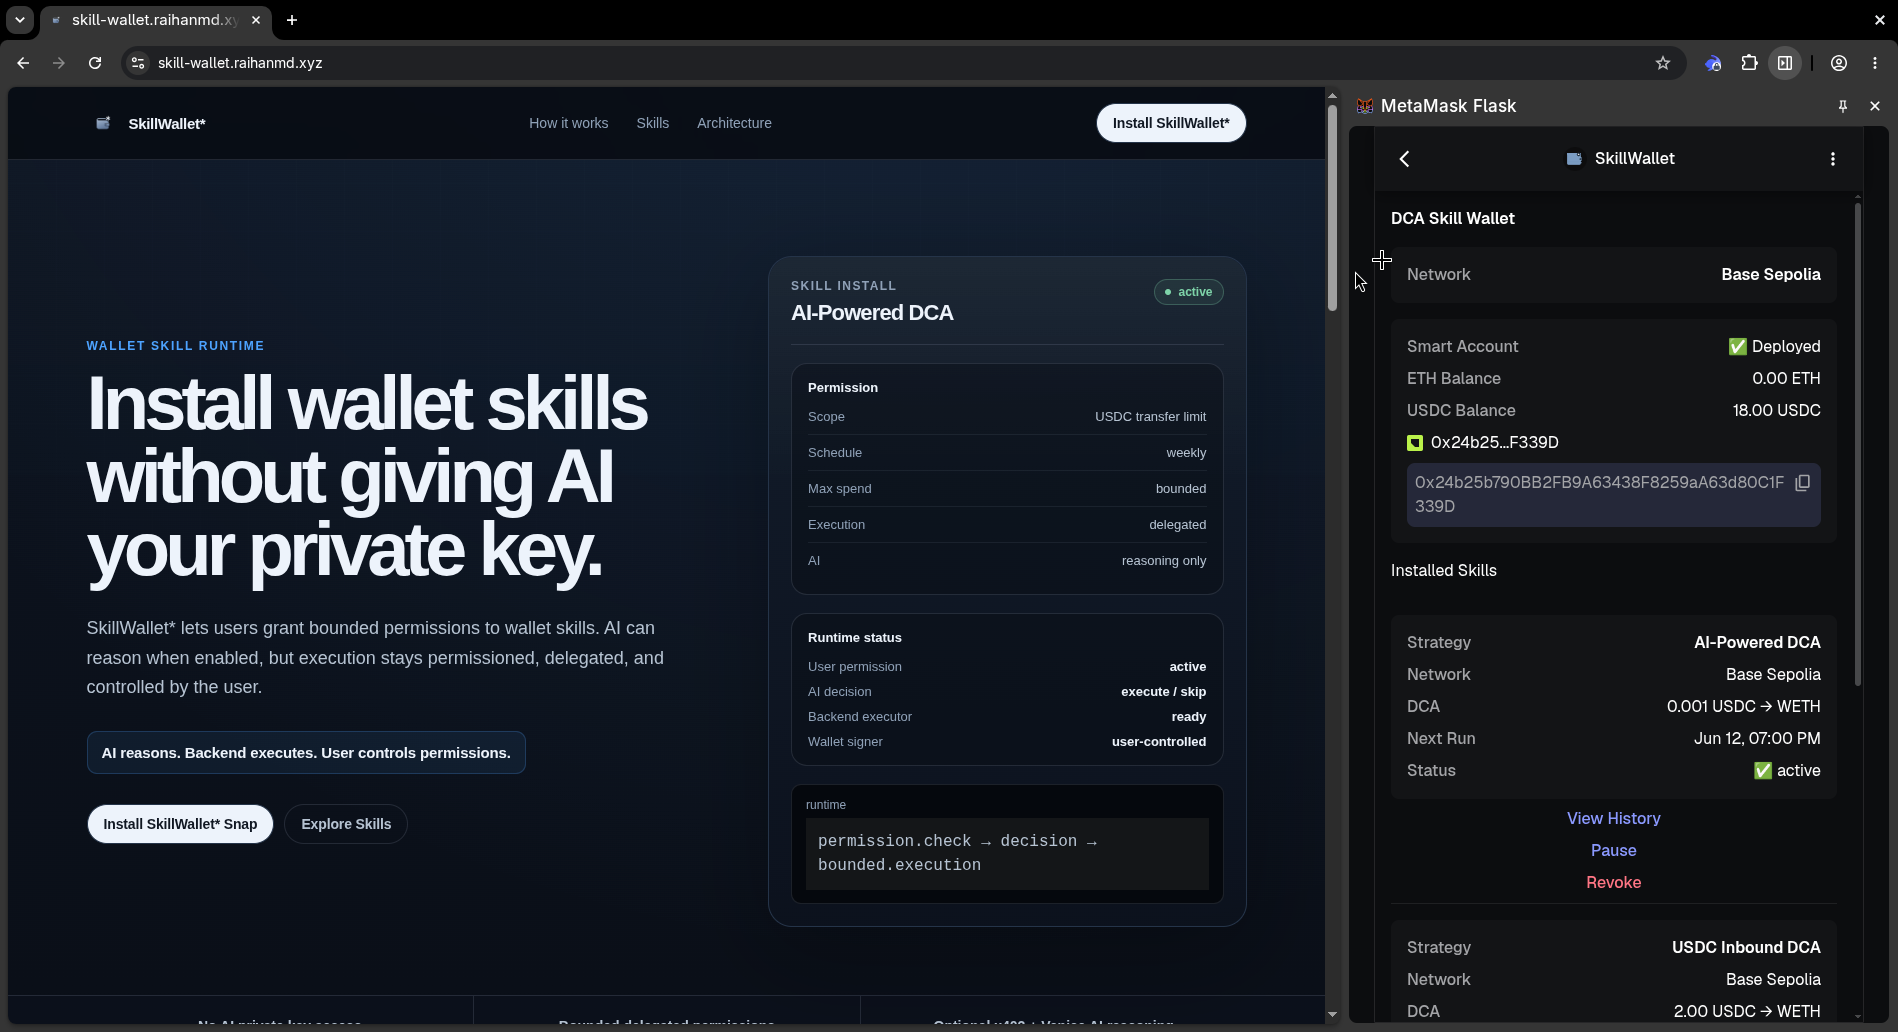This screenshot has width=1898, height=1032.
Task: Click the 18.00 USDC balance value
Action: (1776, 410)
